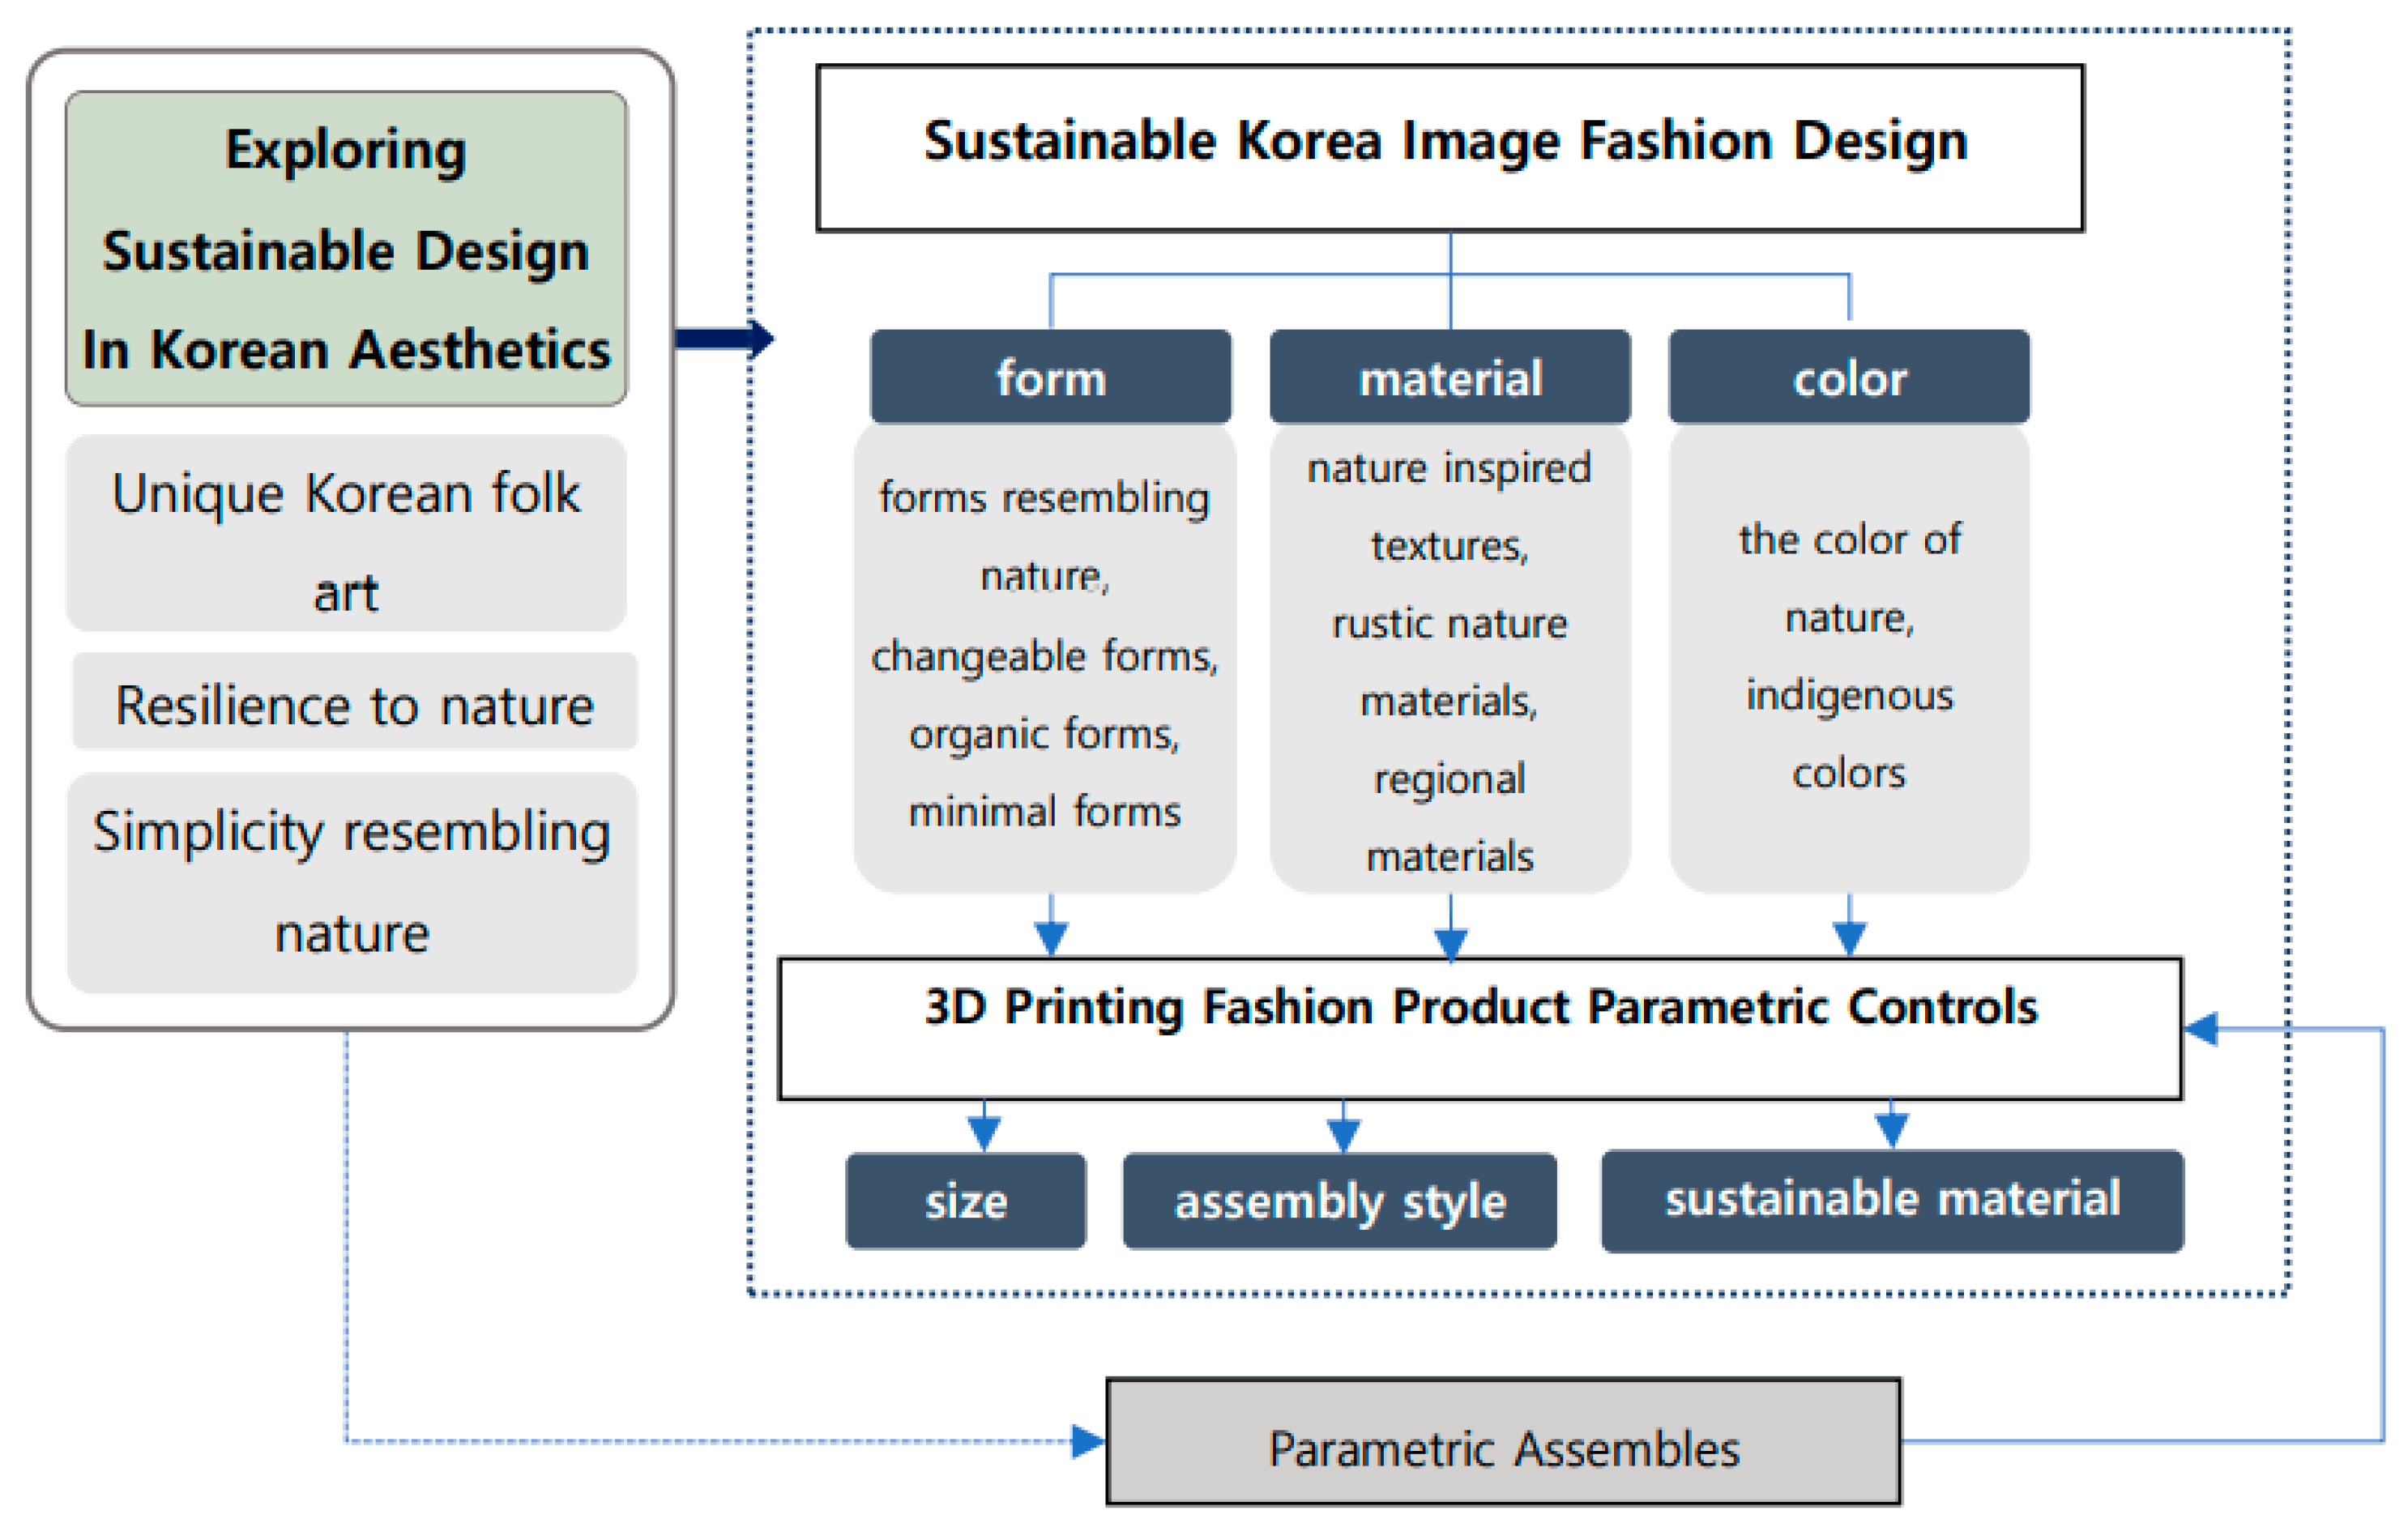
Task: Click 'the color of nature' description panel
Action: point(1848,656)
